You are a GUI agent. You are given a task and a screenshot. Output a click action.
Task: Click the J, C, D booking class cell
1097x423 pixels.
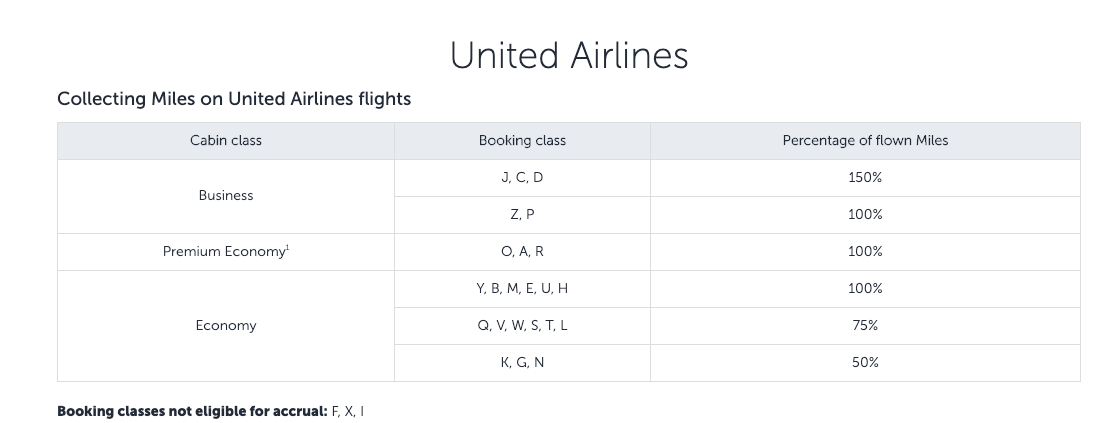[522, 178]
